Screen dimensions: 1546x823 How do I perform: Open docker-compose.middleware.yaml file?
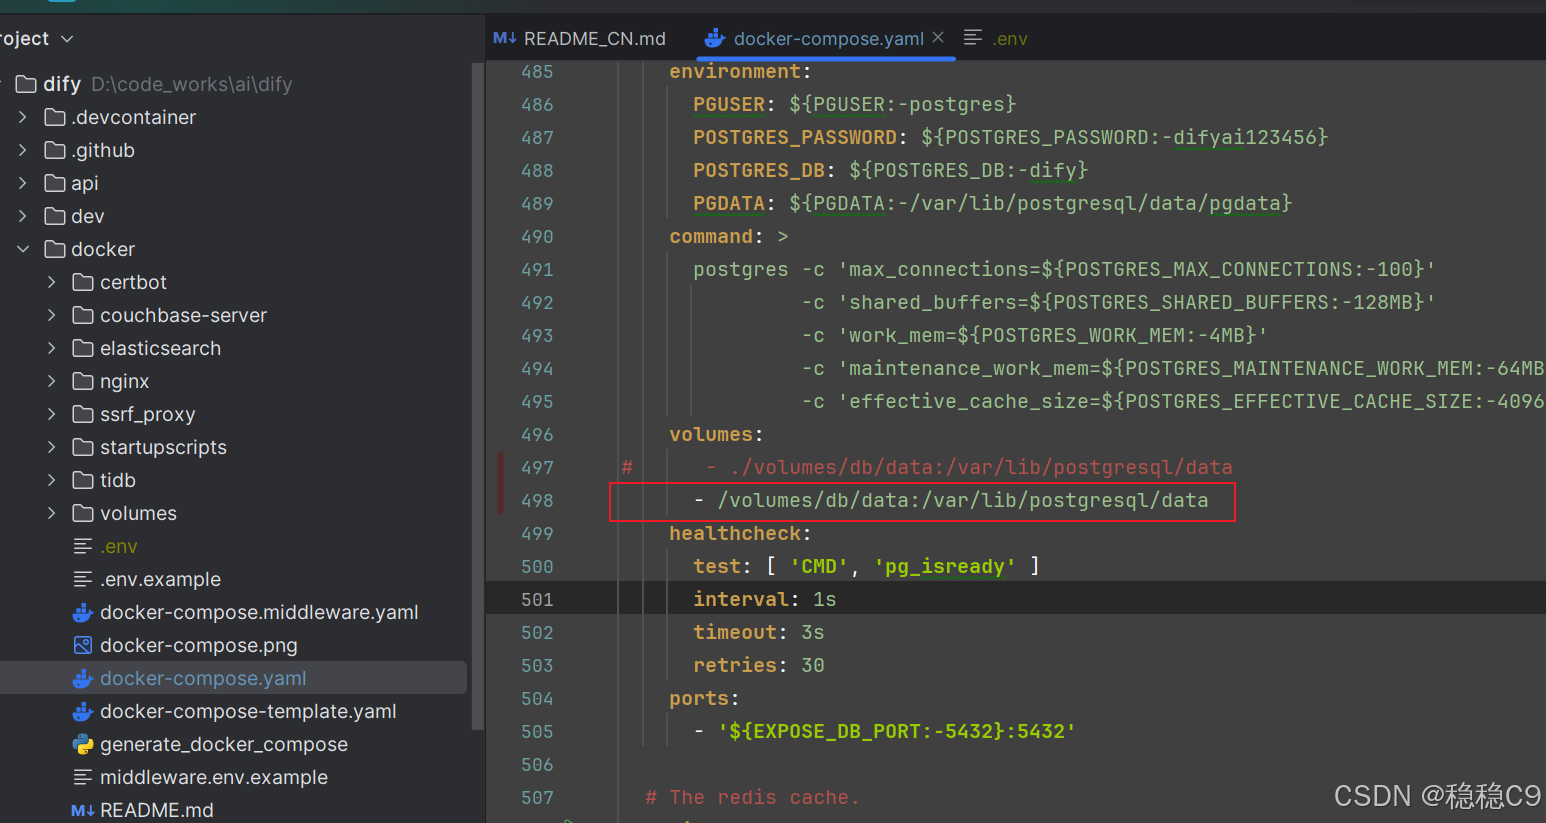pos(259,612)
